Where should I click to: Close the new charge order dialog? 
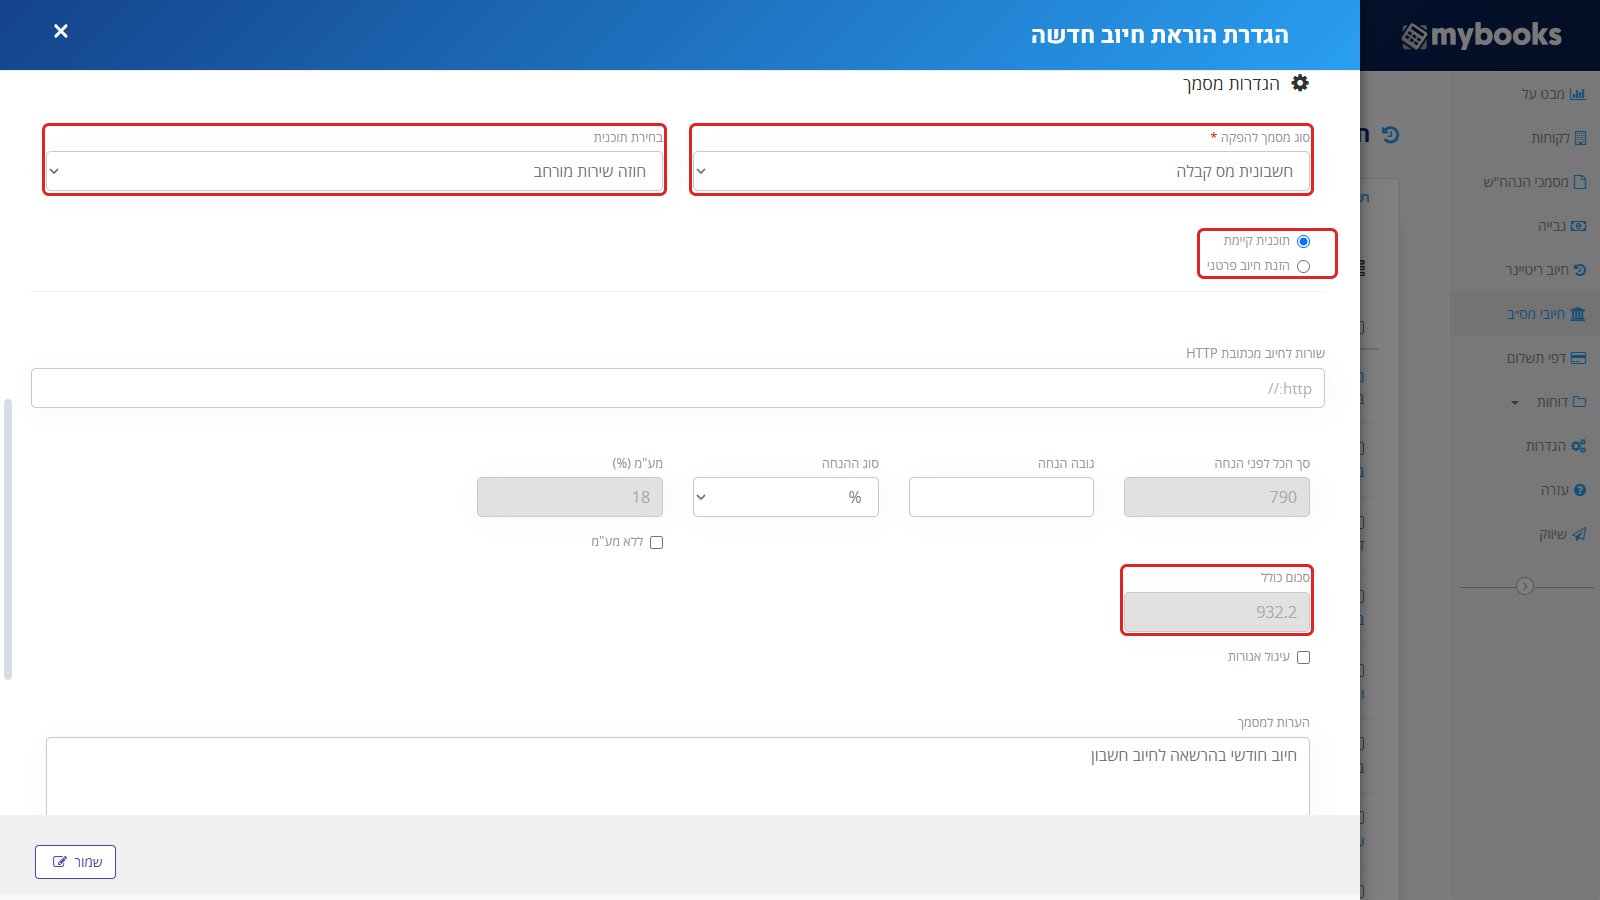point(61,31)
